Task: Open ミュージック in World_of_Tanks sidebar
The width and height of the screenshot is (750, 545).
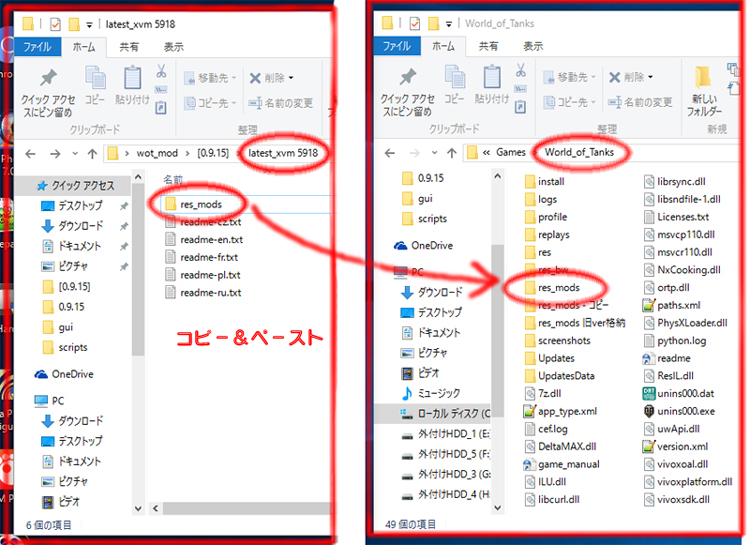Action: 430,393
